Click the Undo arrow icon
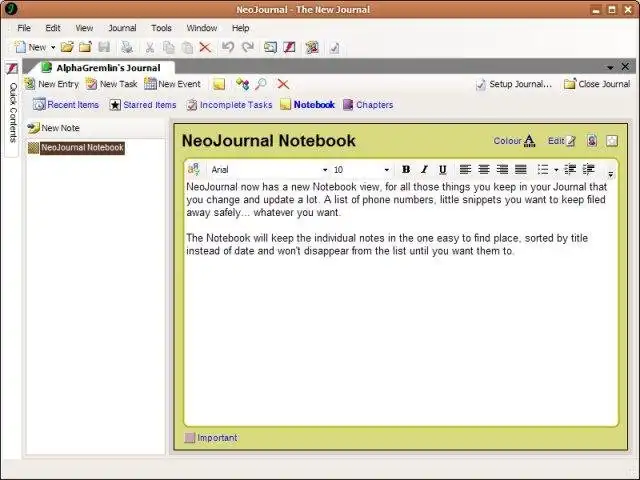This screenshot has height=480, width=640. point(228,47)
